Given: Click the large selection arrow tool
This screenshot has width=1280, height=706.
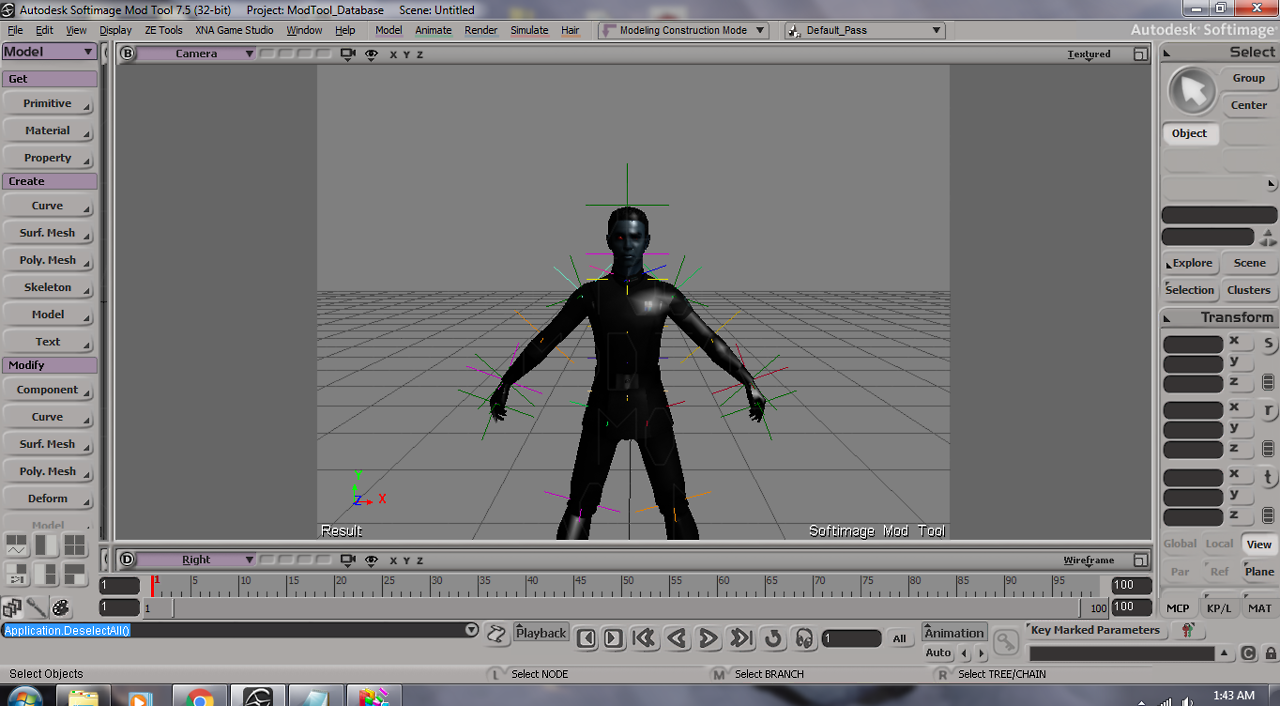Looking at the screenshot, I should click(x=1191, y=91).
